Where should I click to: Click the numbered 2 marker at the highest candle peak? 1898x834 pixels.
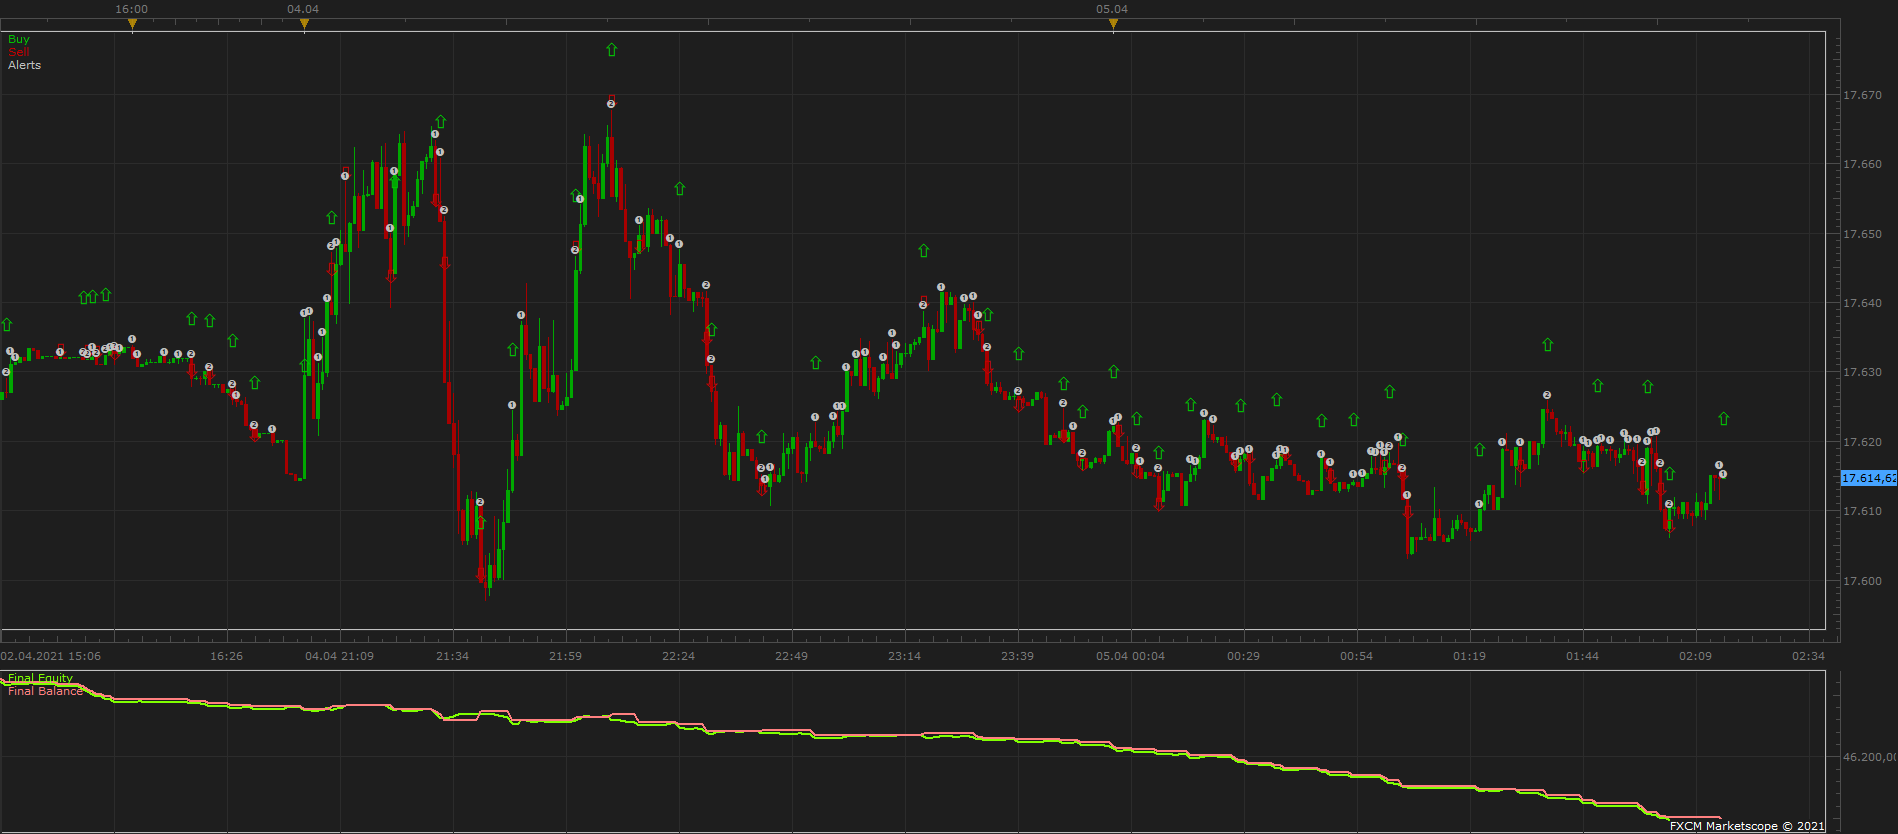611,104
